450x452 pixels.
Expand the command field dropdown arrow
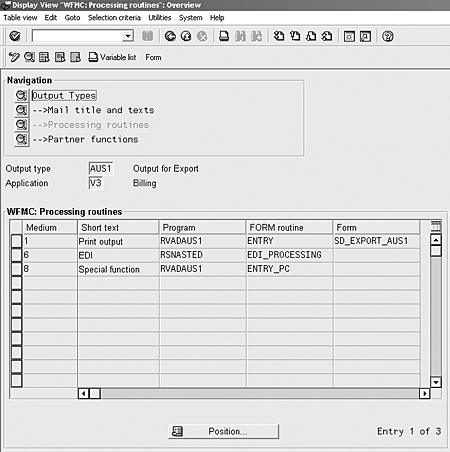click(128, 36)
